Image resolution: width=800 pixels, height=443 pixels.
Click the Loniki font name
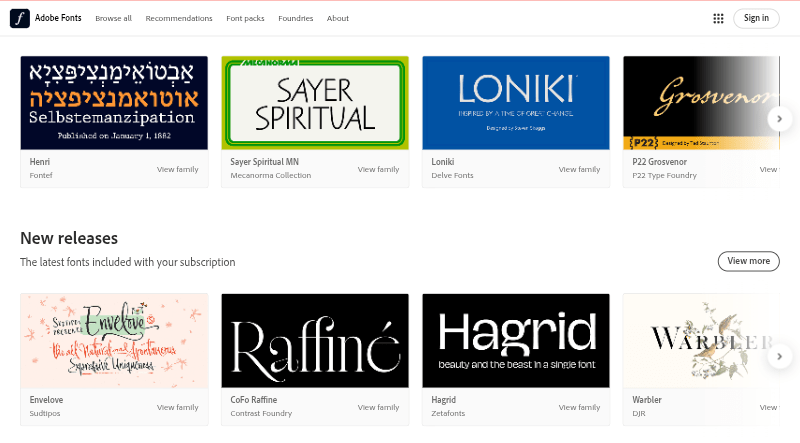click(x=443, y=162)
